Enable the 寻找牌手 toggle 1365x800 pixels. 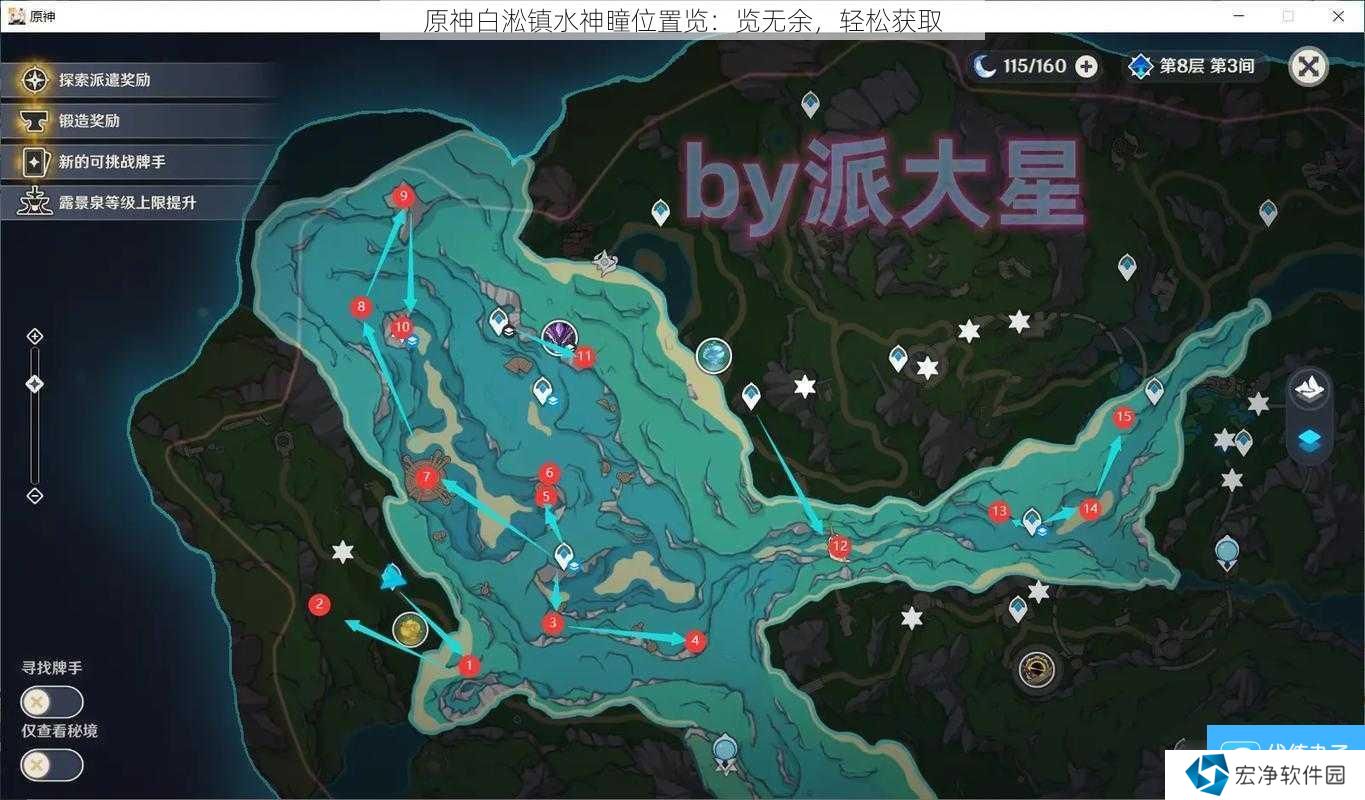[x=51, y=701]
